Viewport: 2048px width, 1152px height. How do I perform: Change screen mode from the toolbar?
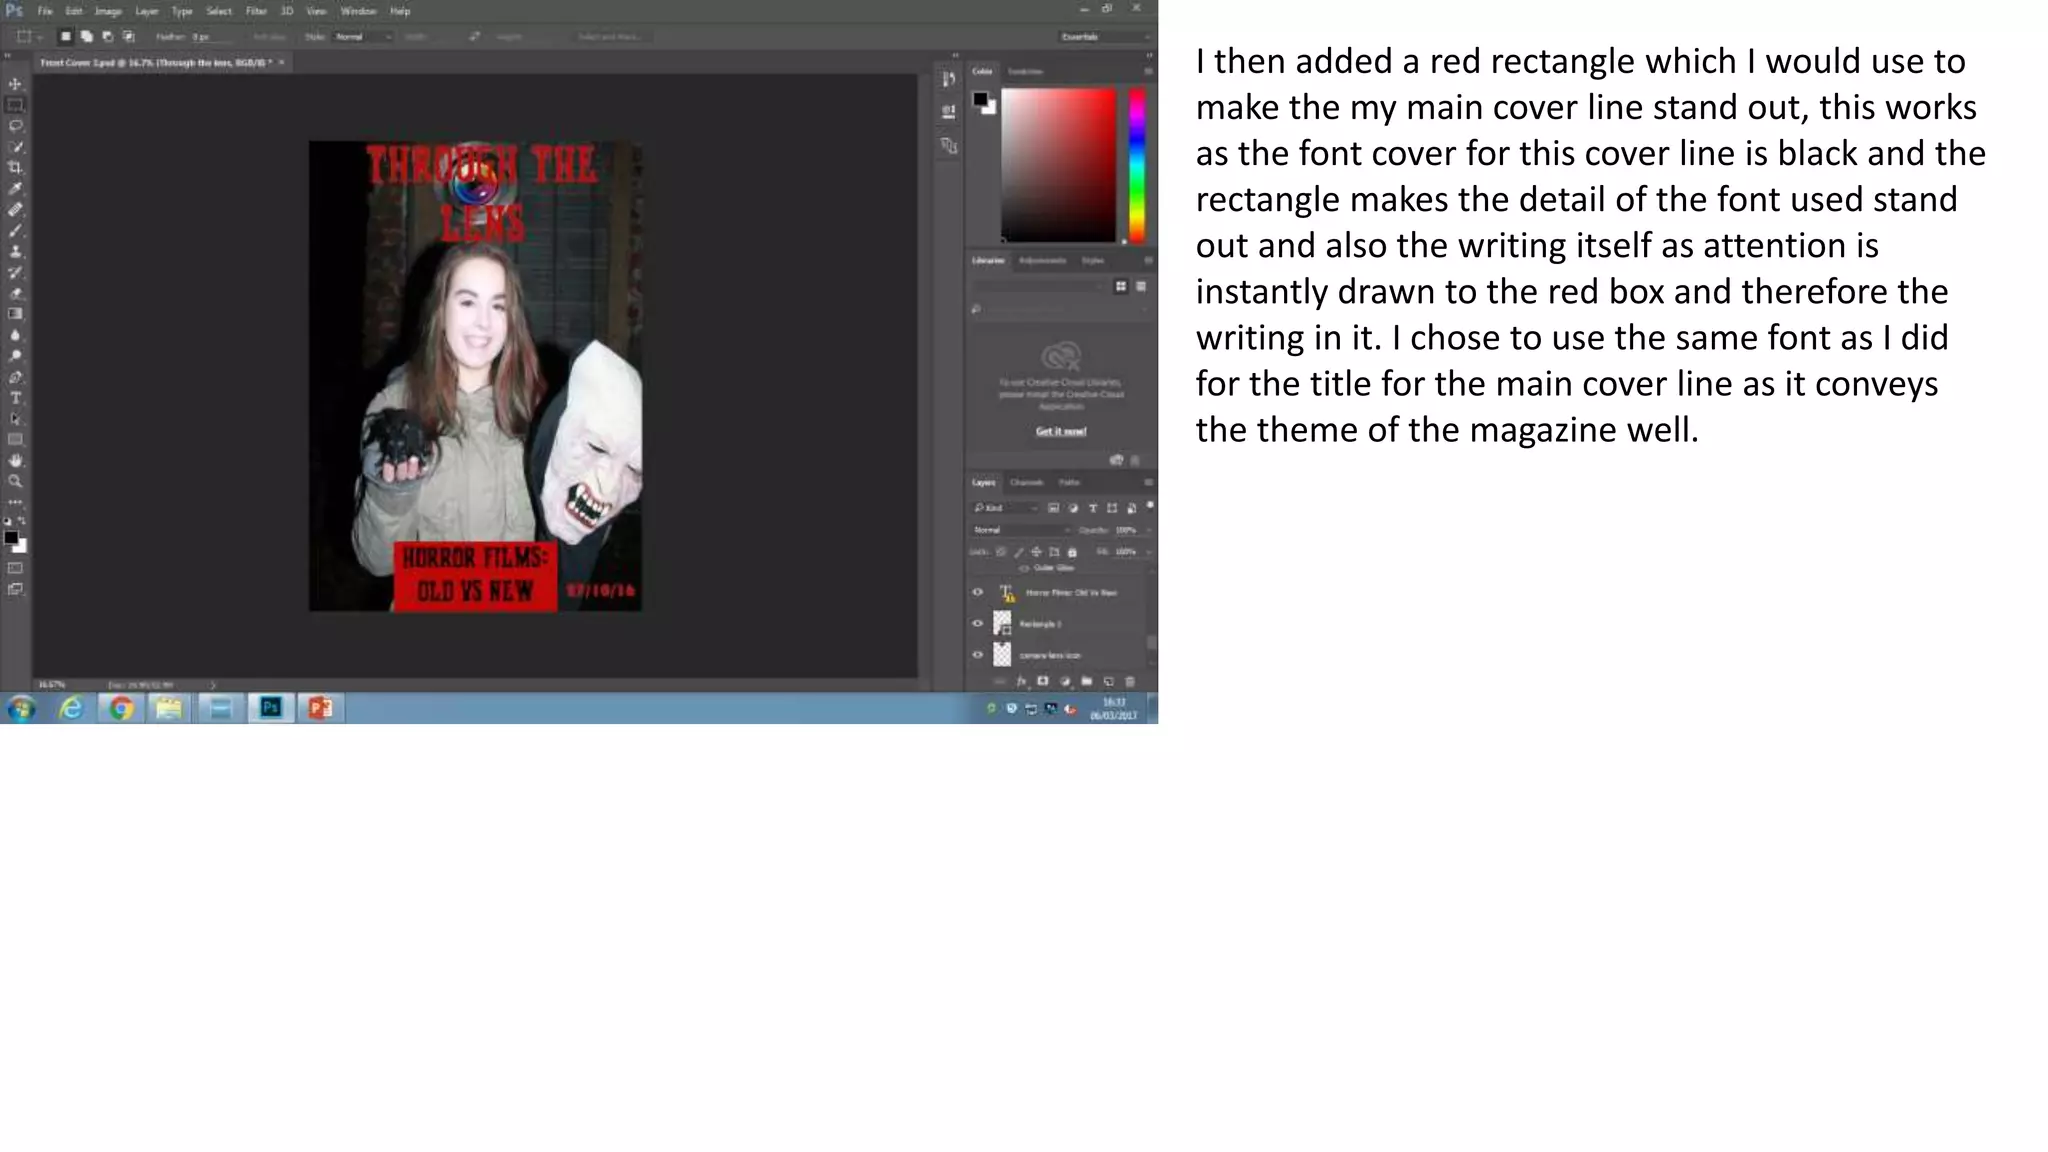tap(15, 589)
